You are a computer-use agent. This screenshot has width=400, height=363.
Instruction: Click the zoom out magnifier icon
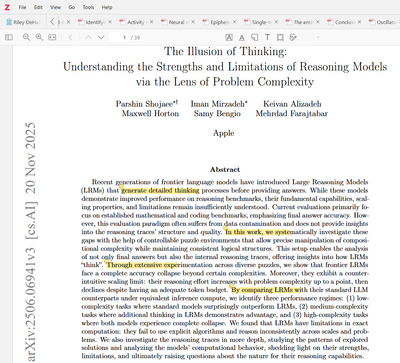pos(26,37)
